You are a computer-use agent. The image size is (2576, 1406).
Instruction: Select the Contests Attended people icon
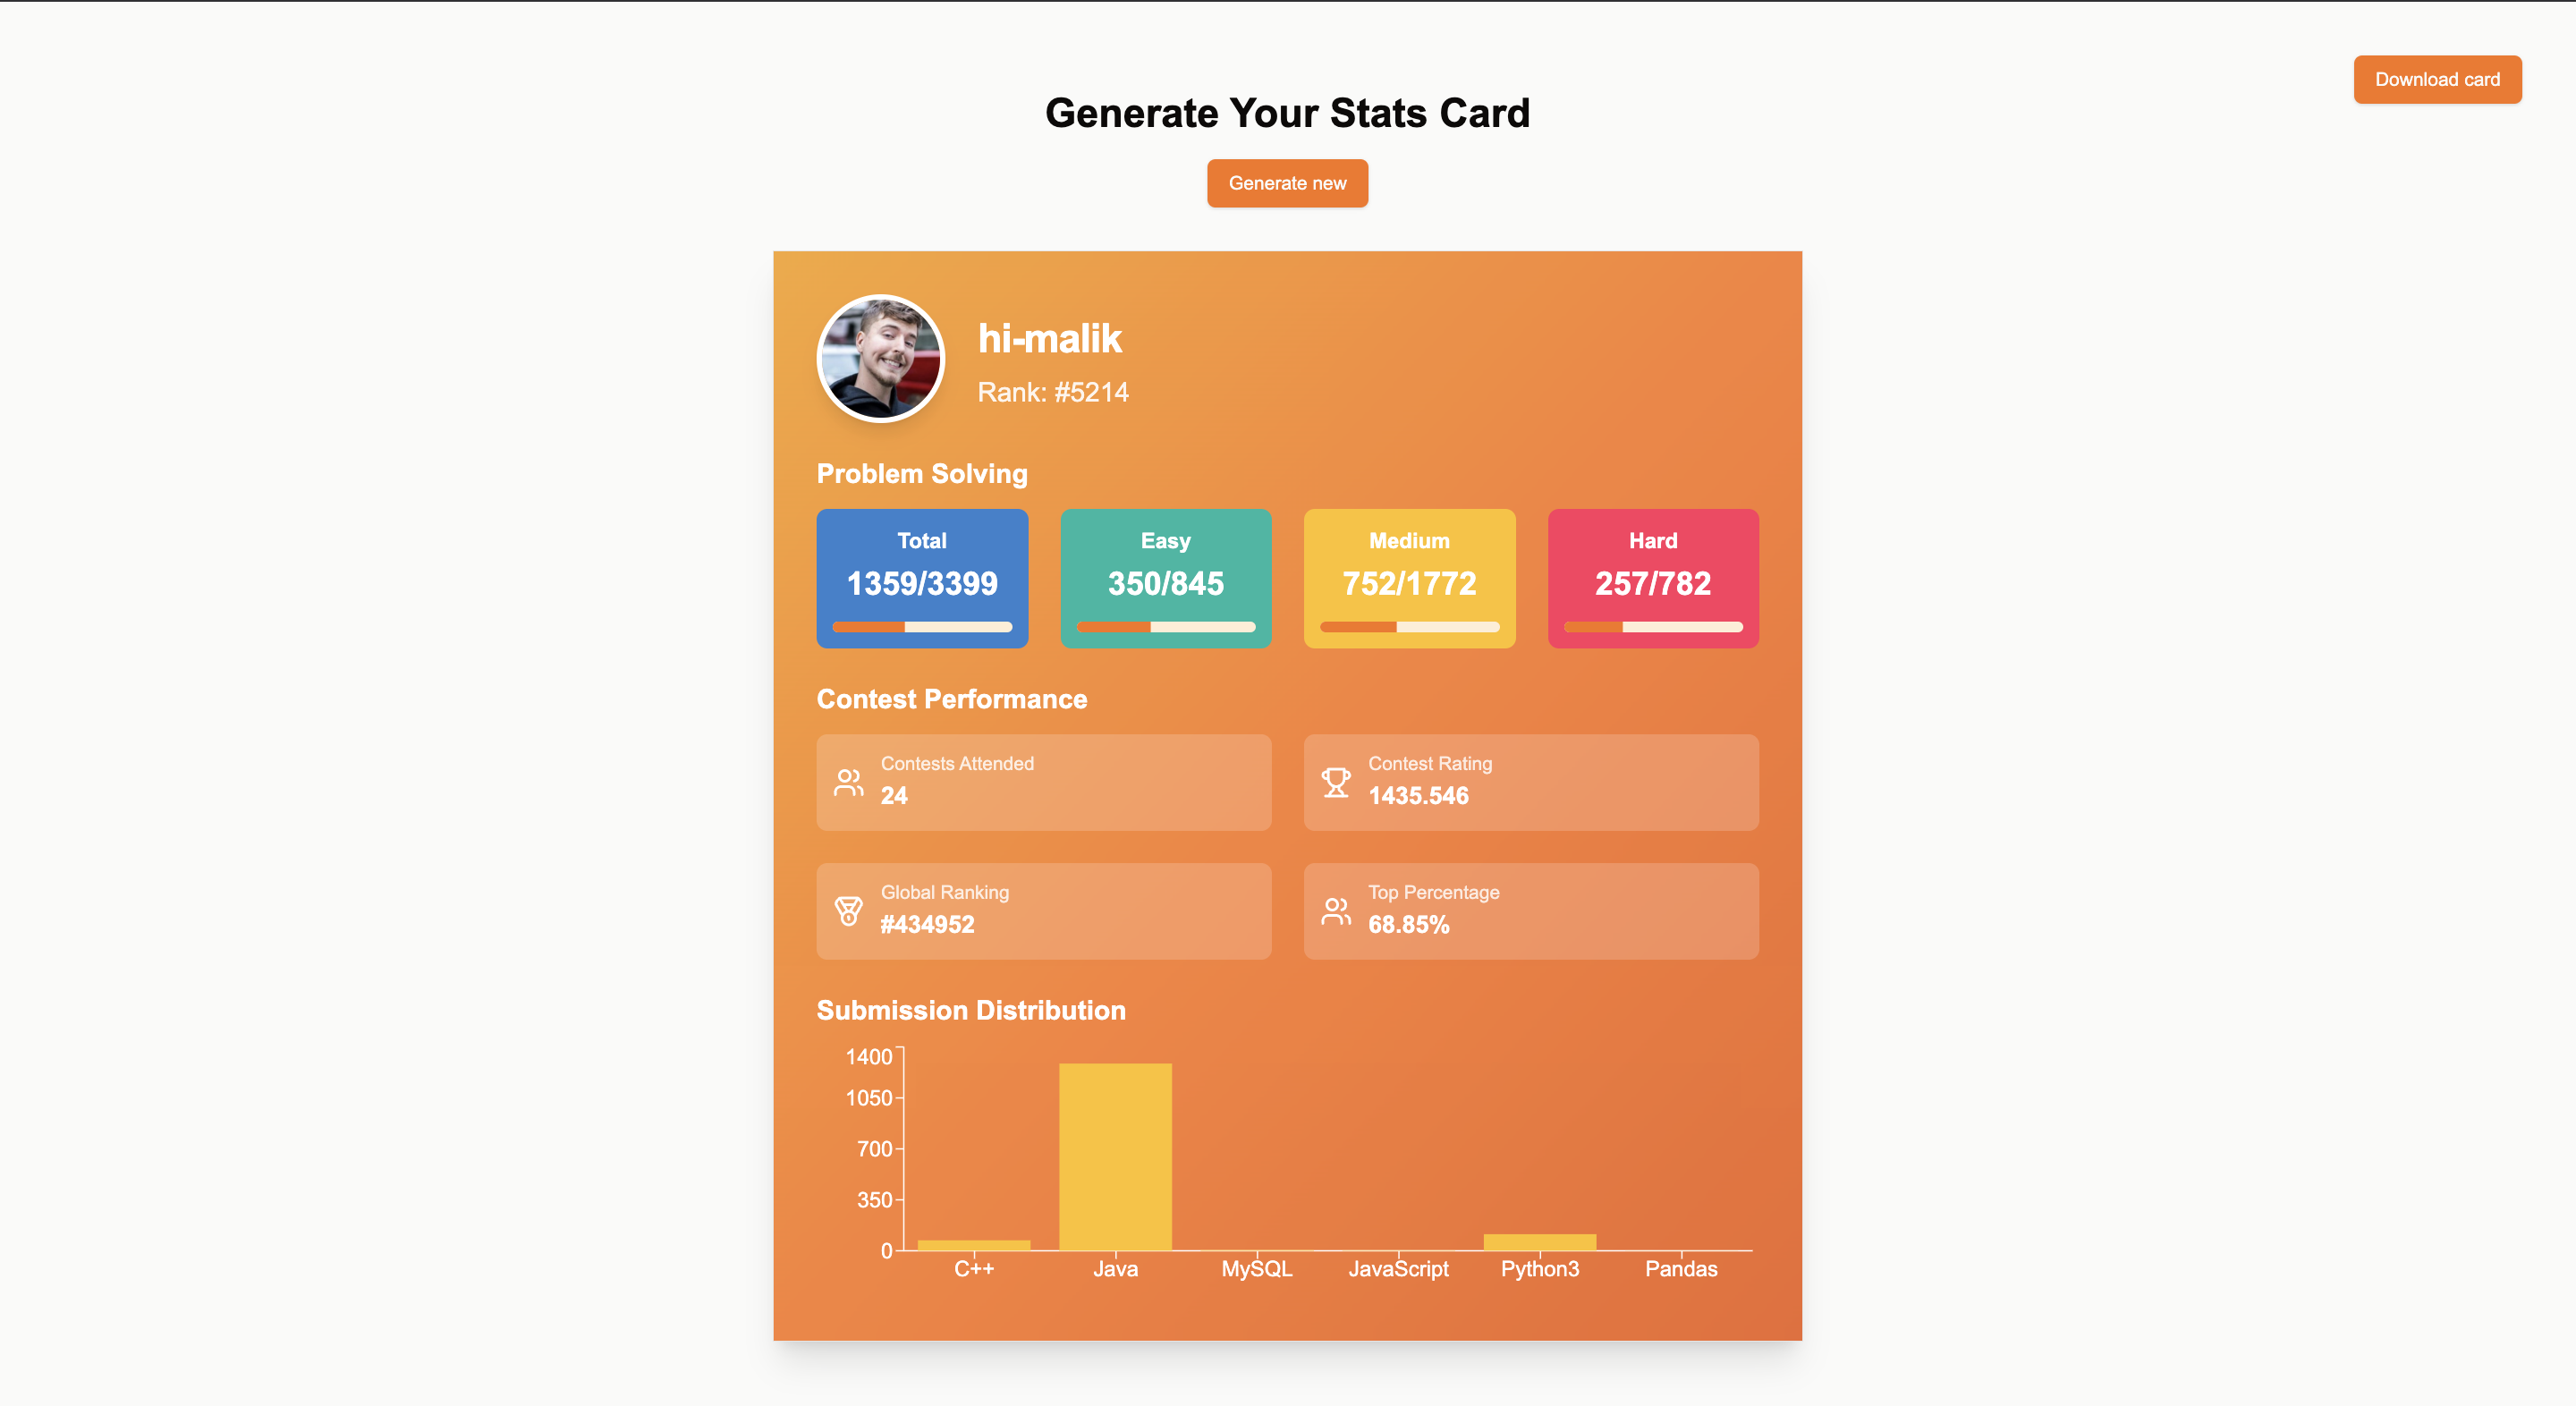848,782
